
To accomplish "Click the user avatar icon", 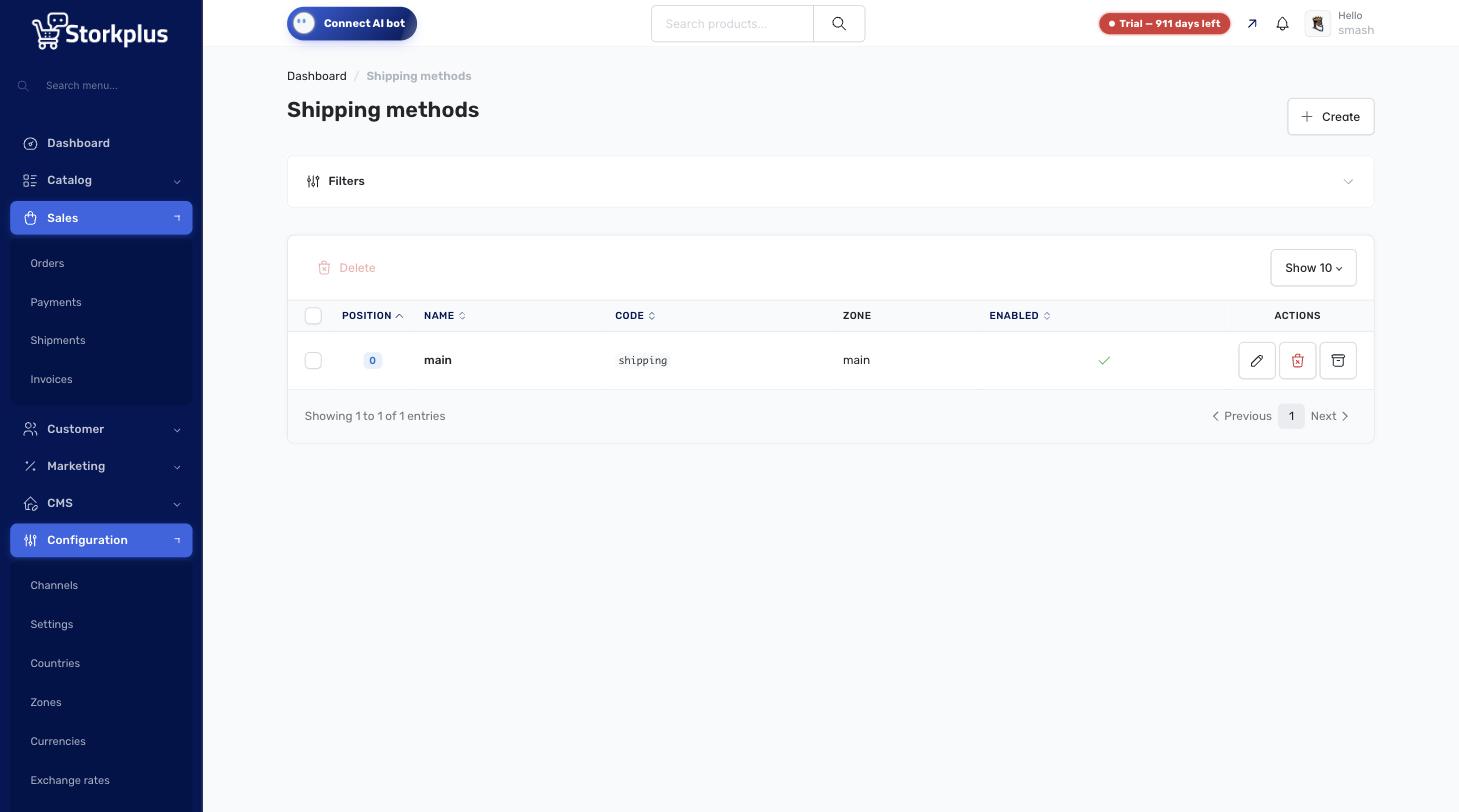I will click(1318, 23).
